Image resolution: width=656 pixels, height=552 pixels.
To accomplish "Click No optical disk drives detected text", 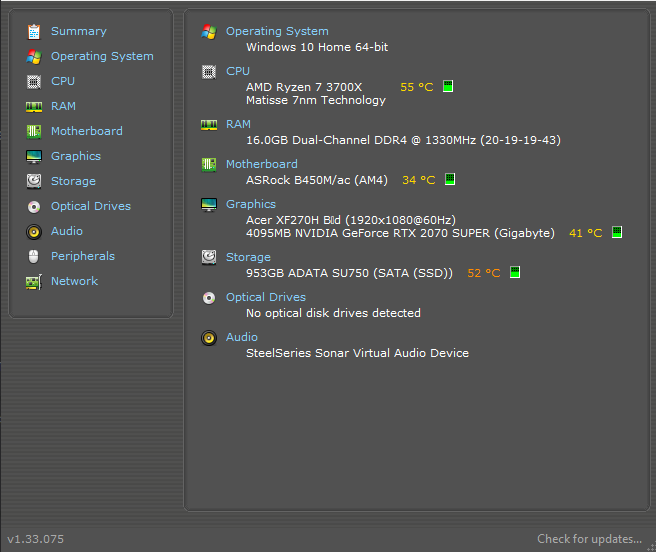I will tap(333, 313).
